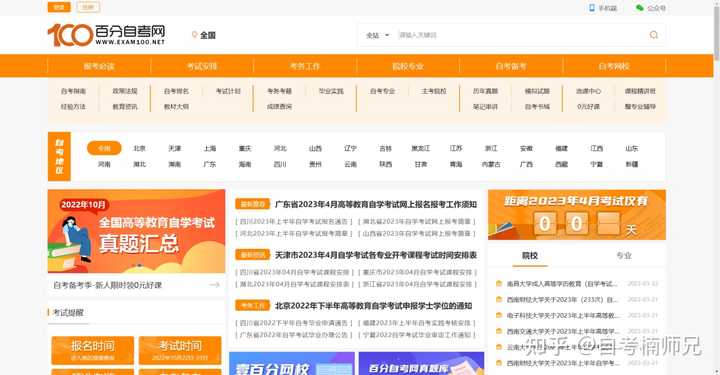Click the magnifier search icon
Image resolution: width=720 pixels, height=375 pixels.
point(654,35)
